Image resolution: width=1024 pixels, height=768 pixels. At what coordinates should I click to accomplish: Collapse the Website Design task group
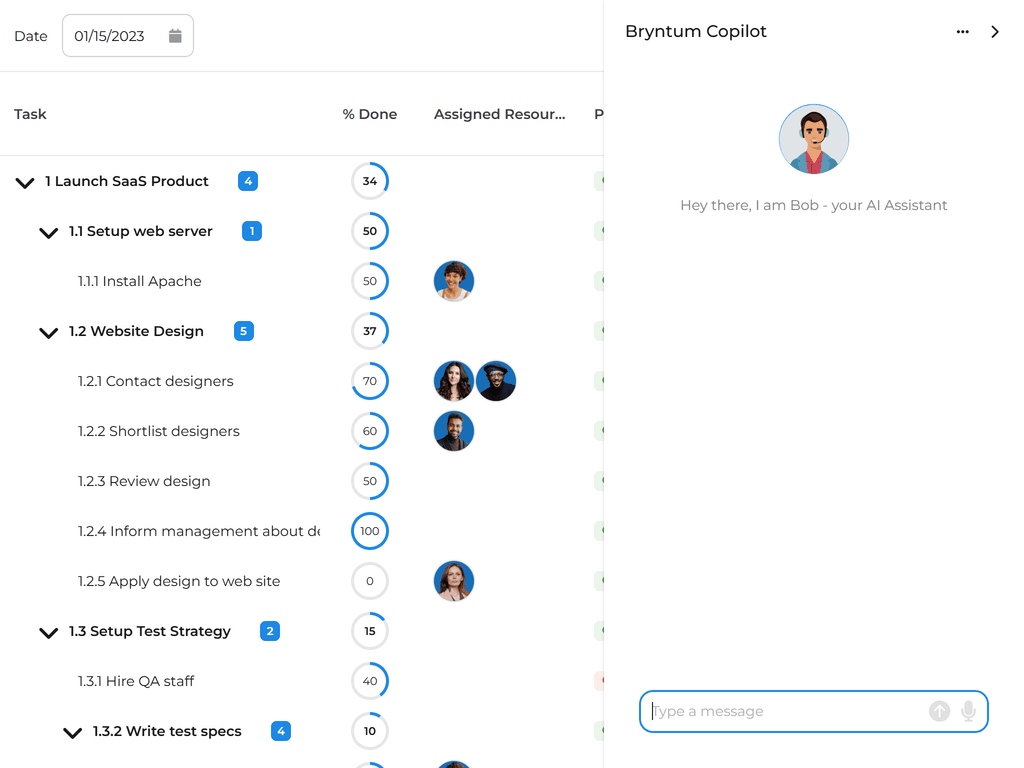click(x=48, y=332)
